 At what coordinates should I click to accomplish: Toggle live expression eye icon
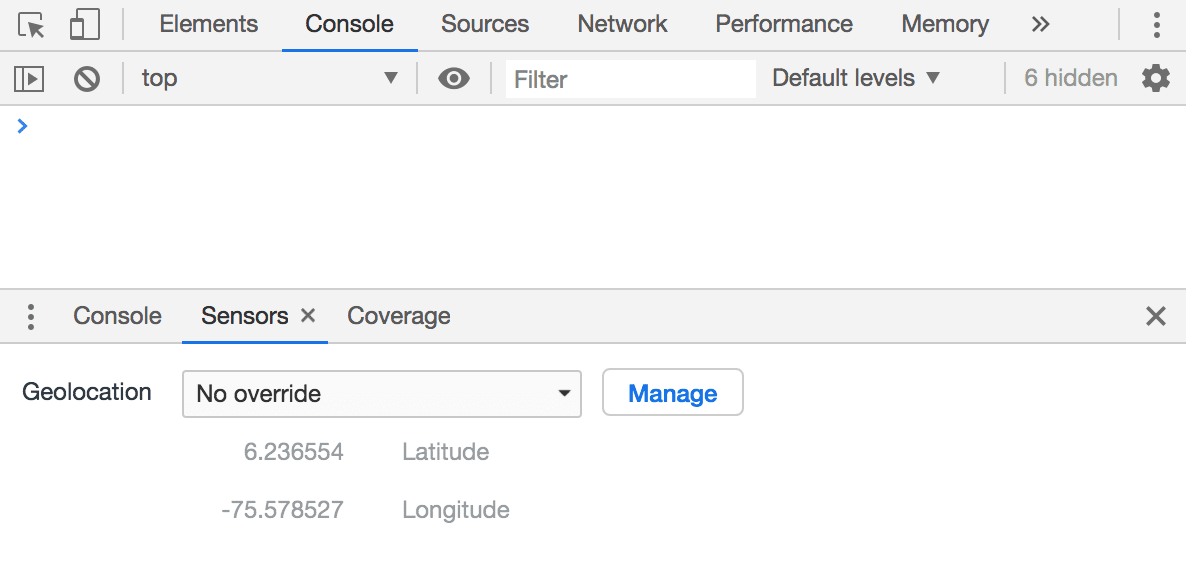pyautogui.click(x=454, y=78)
